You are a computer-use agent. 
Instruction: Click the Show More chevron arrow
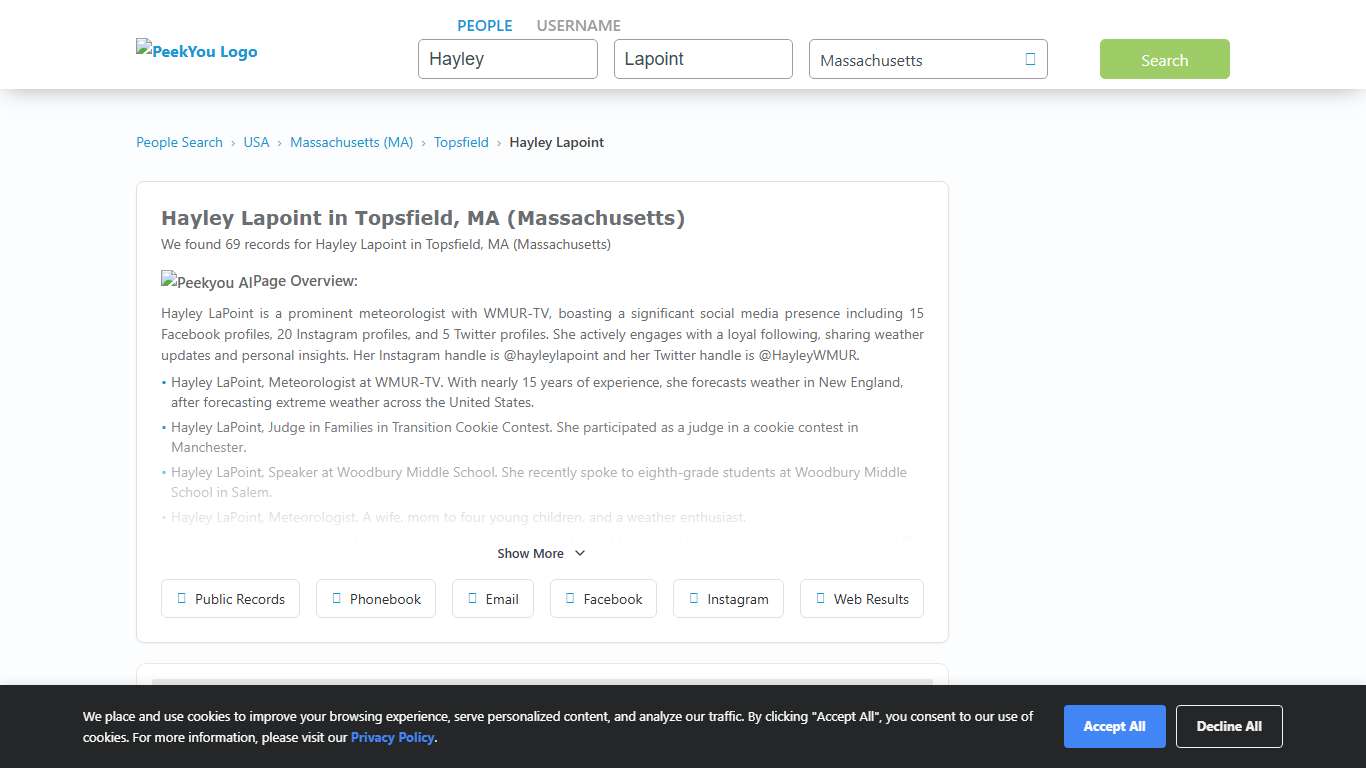pyautogui.click(x=580, y=553)
